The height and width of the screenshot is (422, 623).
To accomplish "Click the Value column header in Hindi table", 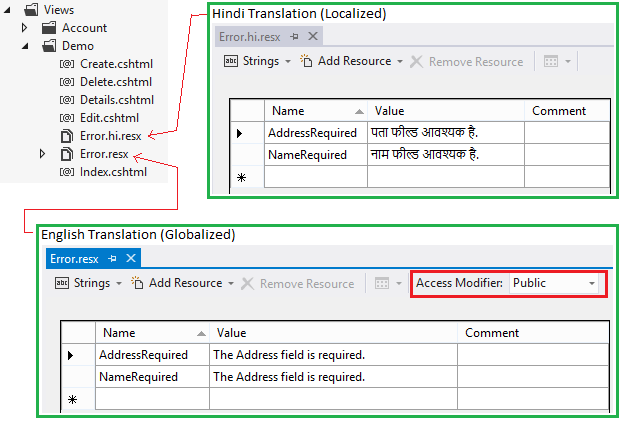I will point(446,111).
